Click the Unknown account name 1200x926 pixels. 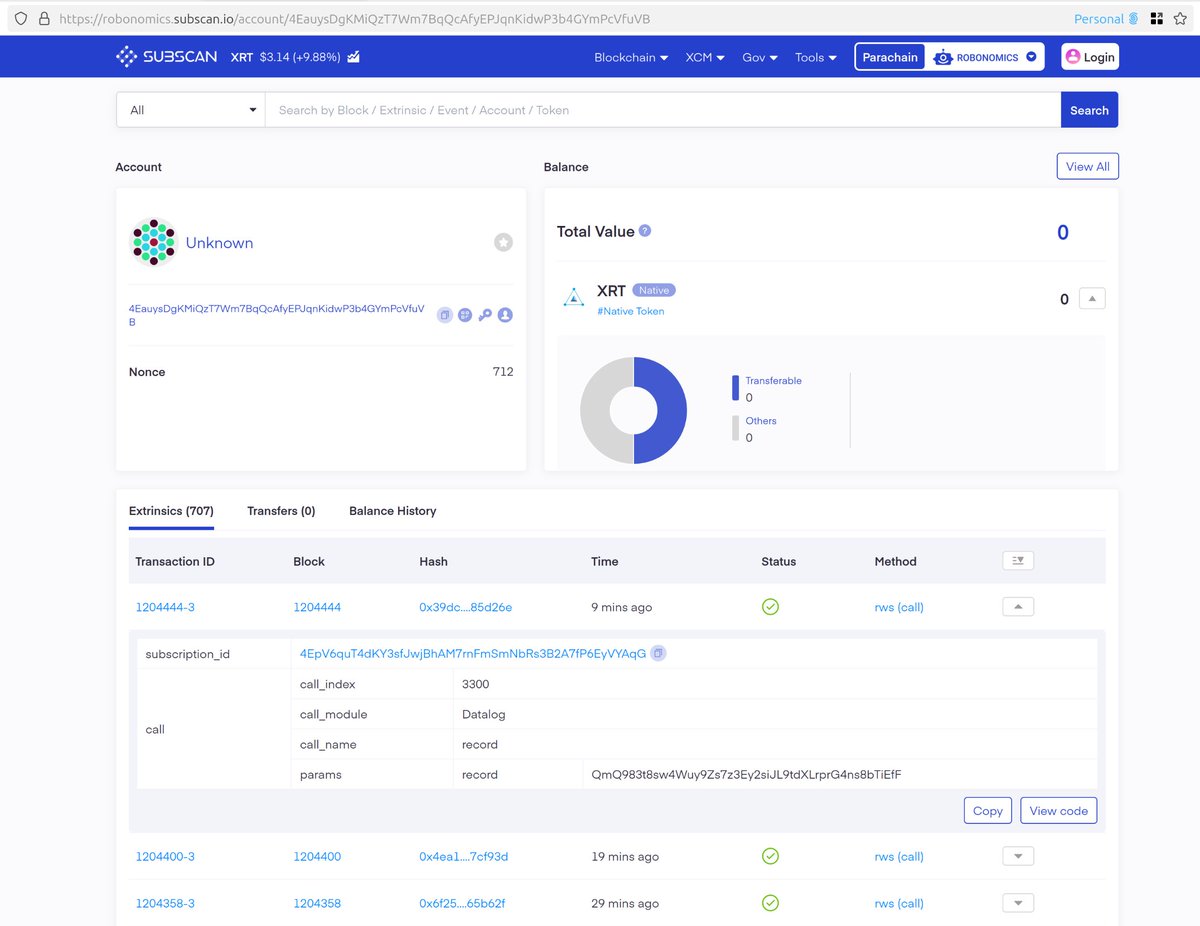[219, 242]
